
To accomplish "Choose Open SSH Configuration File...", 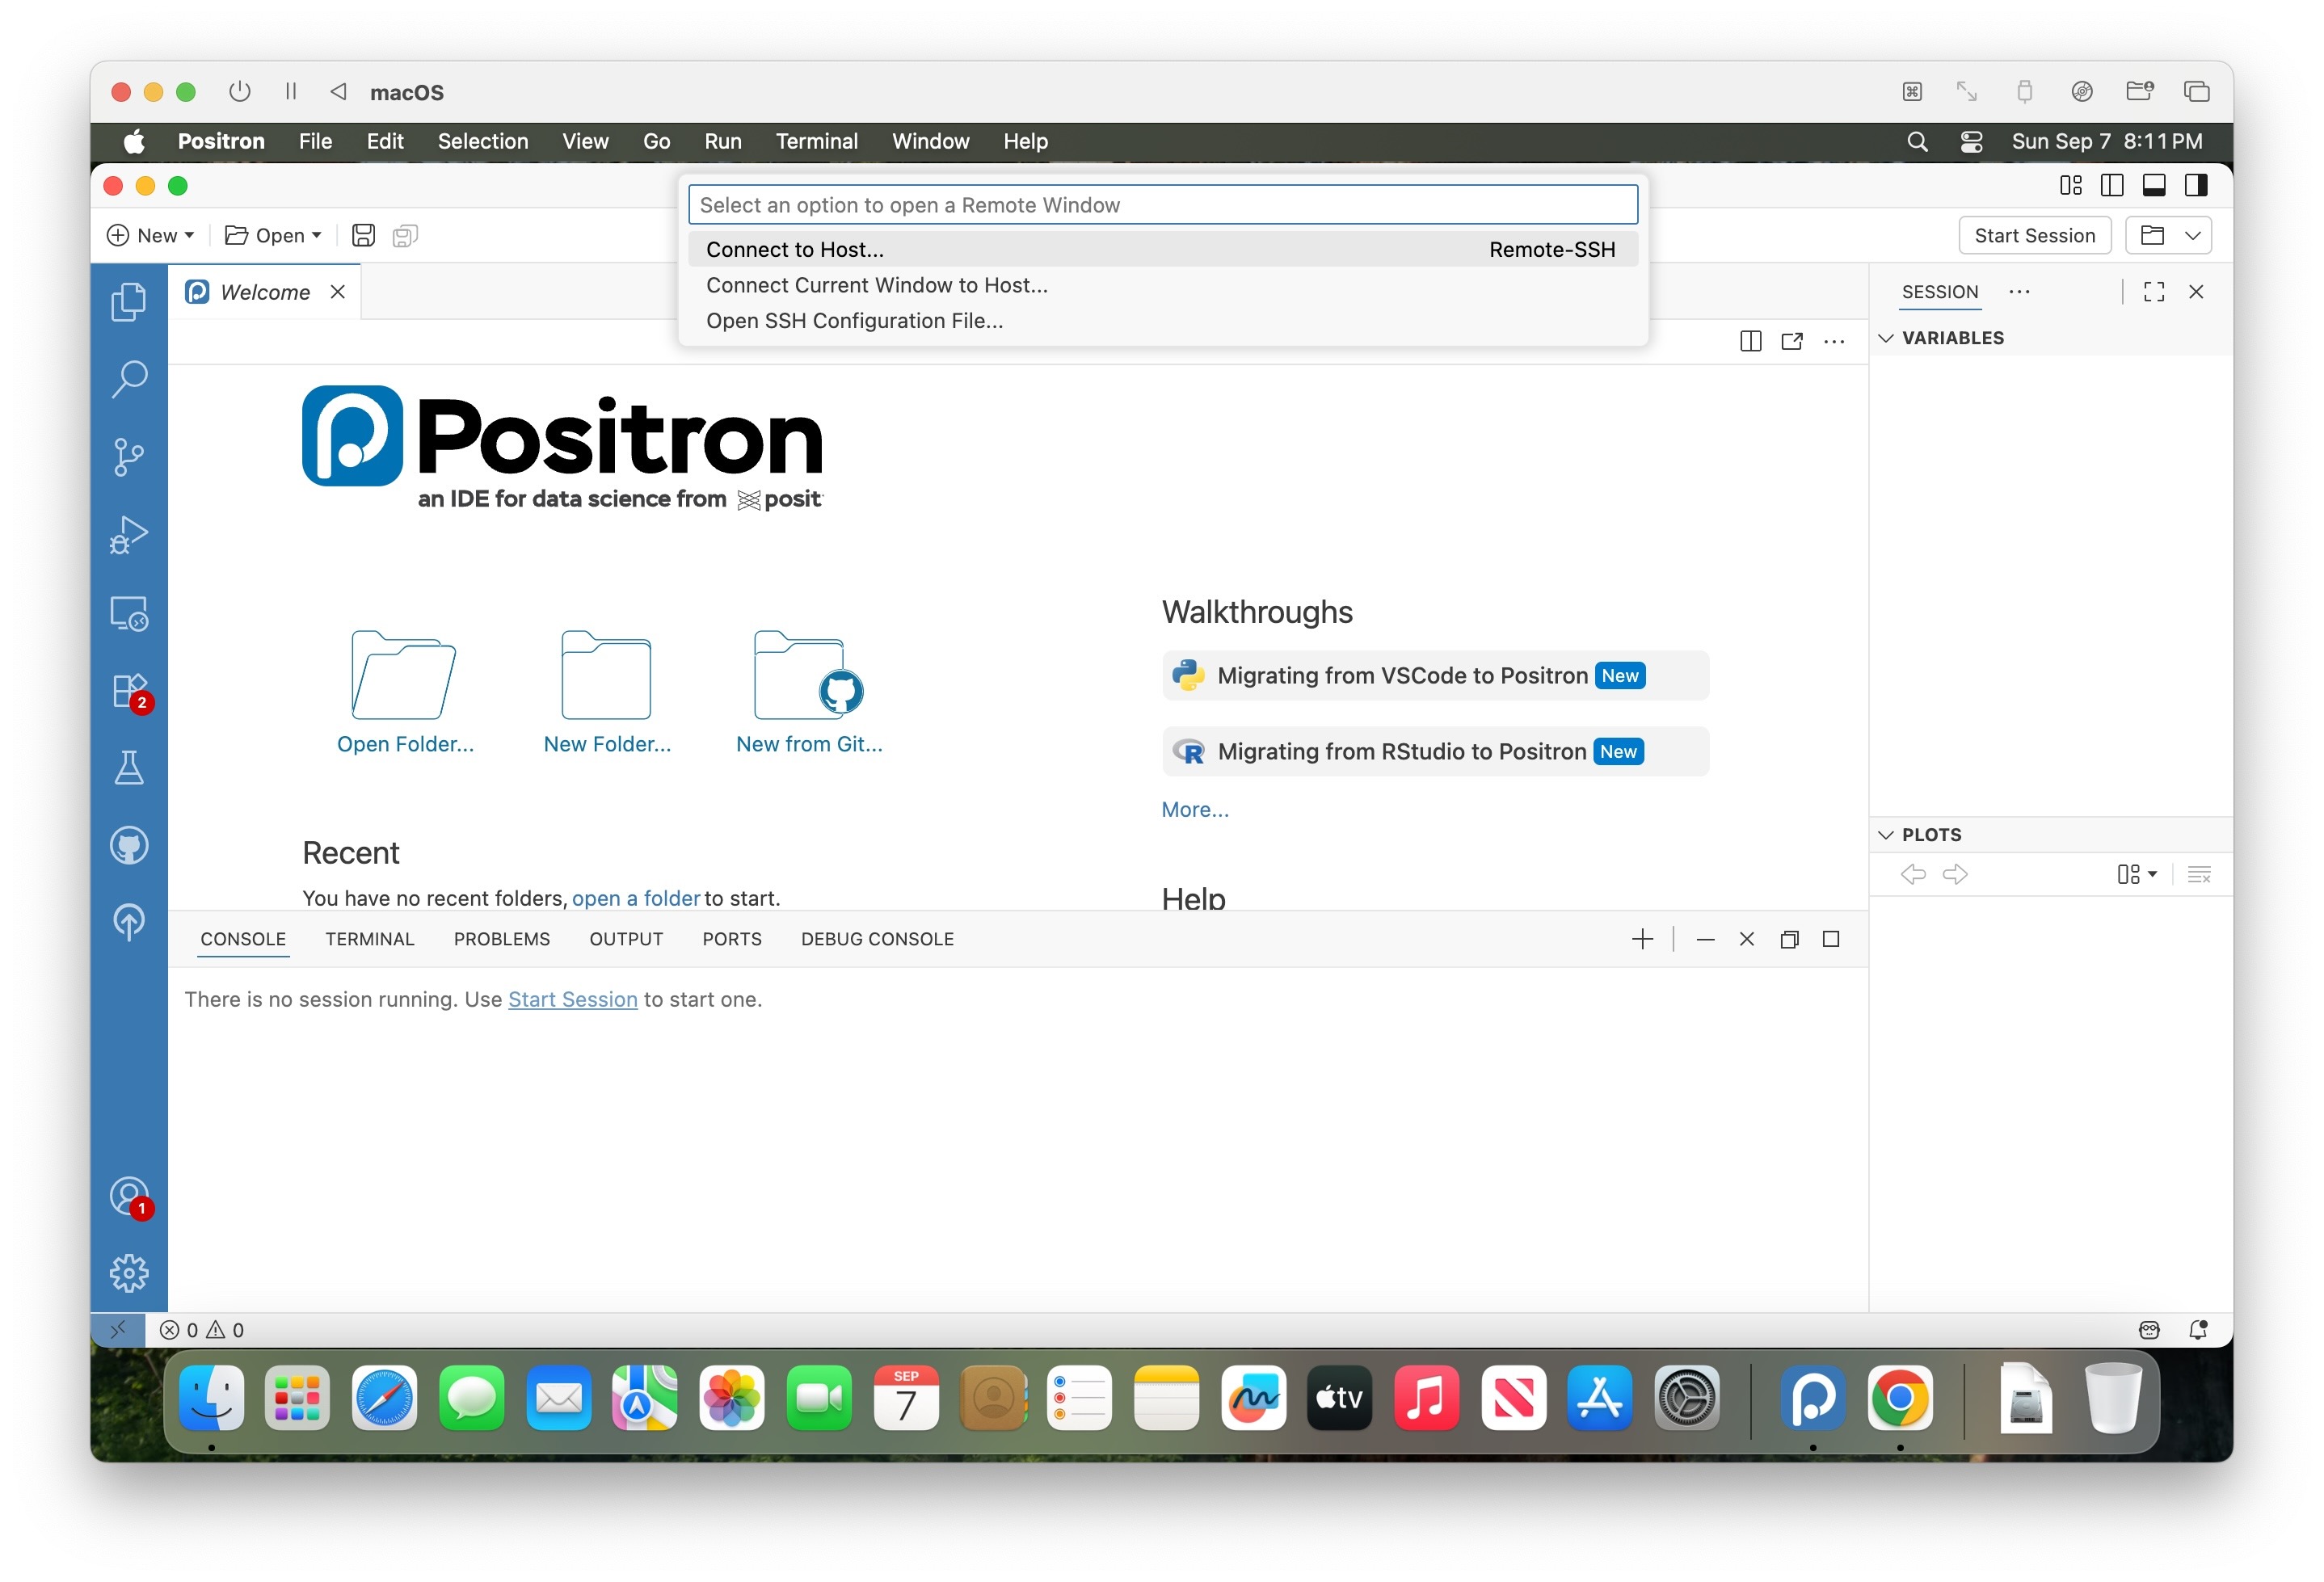I will [x=1162, y=321].
